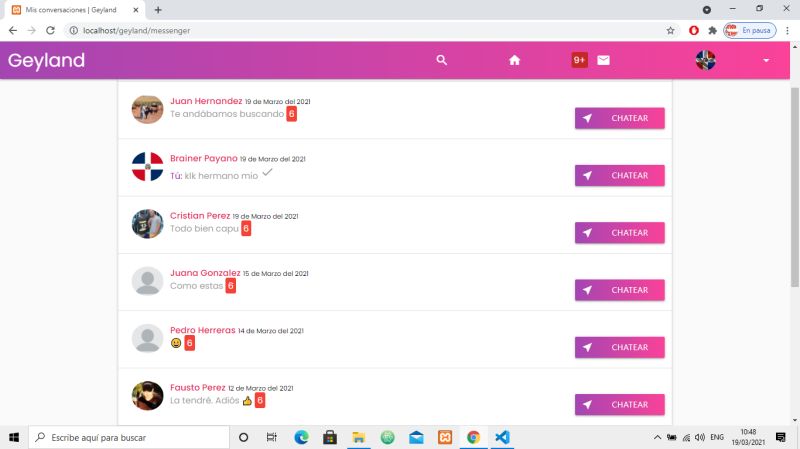This screenshot has height=449, width=800.
Task: Bookmark this page with the star
Action: 670,31
